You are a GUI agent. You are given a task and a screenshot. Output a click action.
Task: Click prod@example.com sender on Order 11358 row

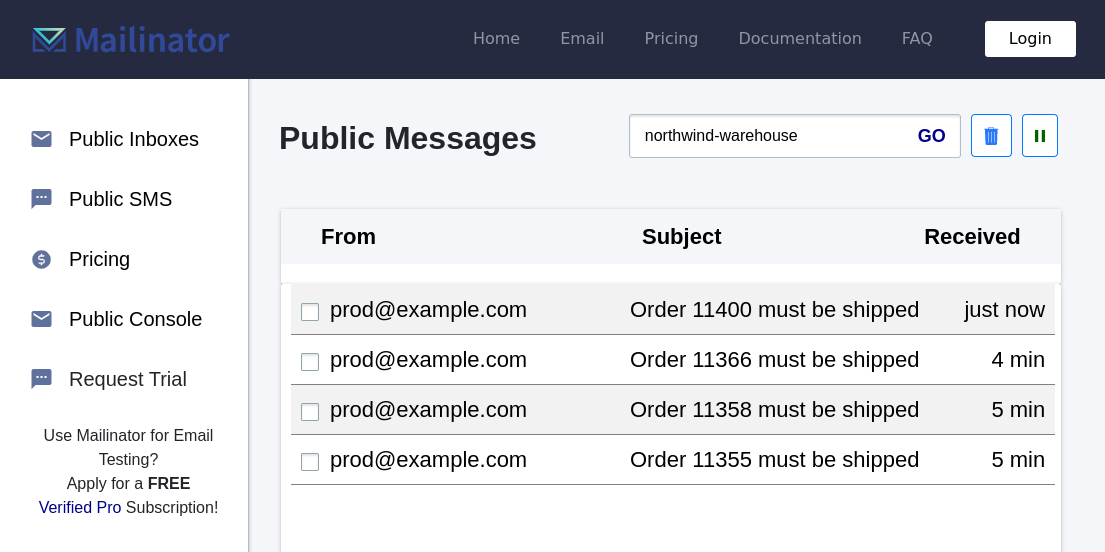click(x=428, y=410)
